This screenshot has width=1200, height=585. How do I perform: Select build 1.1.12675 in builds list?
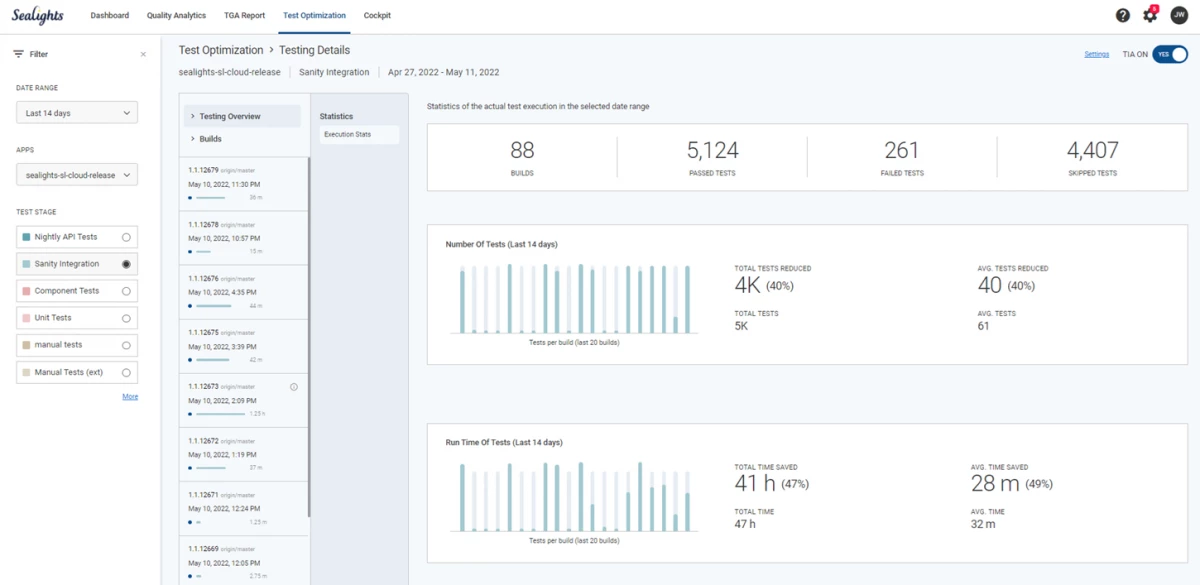[243, 346]
